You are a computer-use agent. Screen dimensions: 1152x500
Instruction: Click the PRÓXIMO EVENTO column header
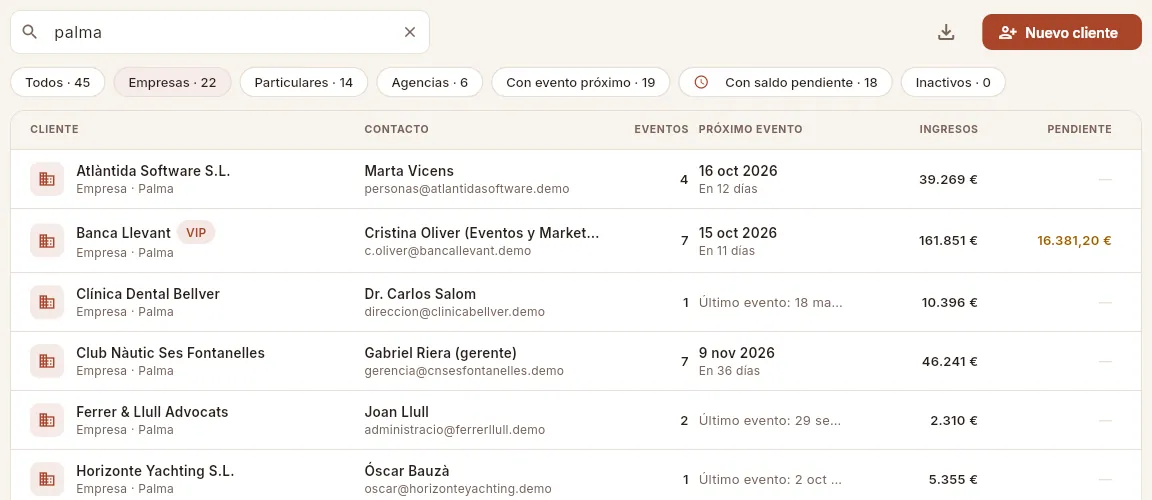tap(750, 129)
